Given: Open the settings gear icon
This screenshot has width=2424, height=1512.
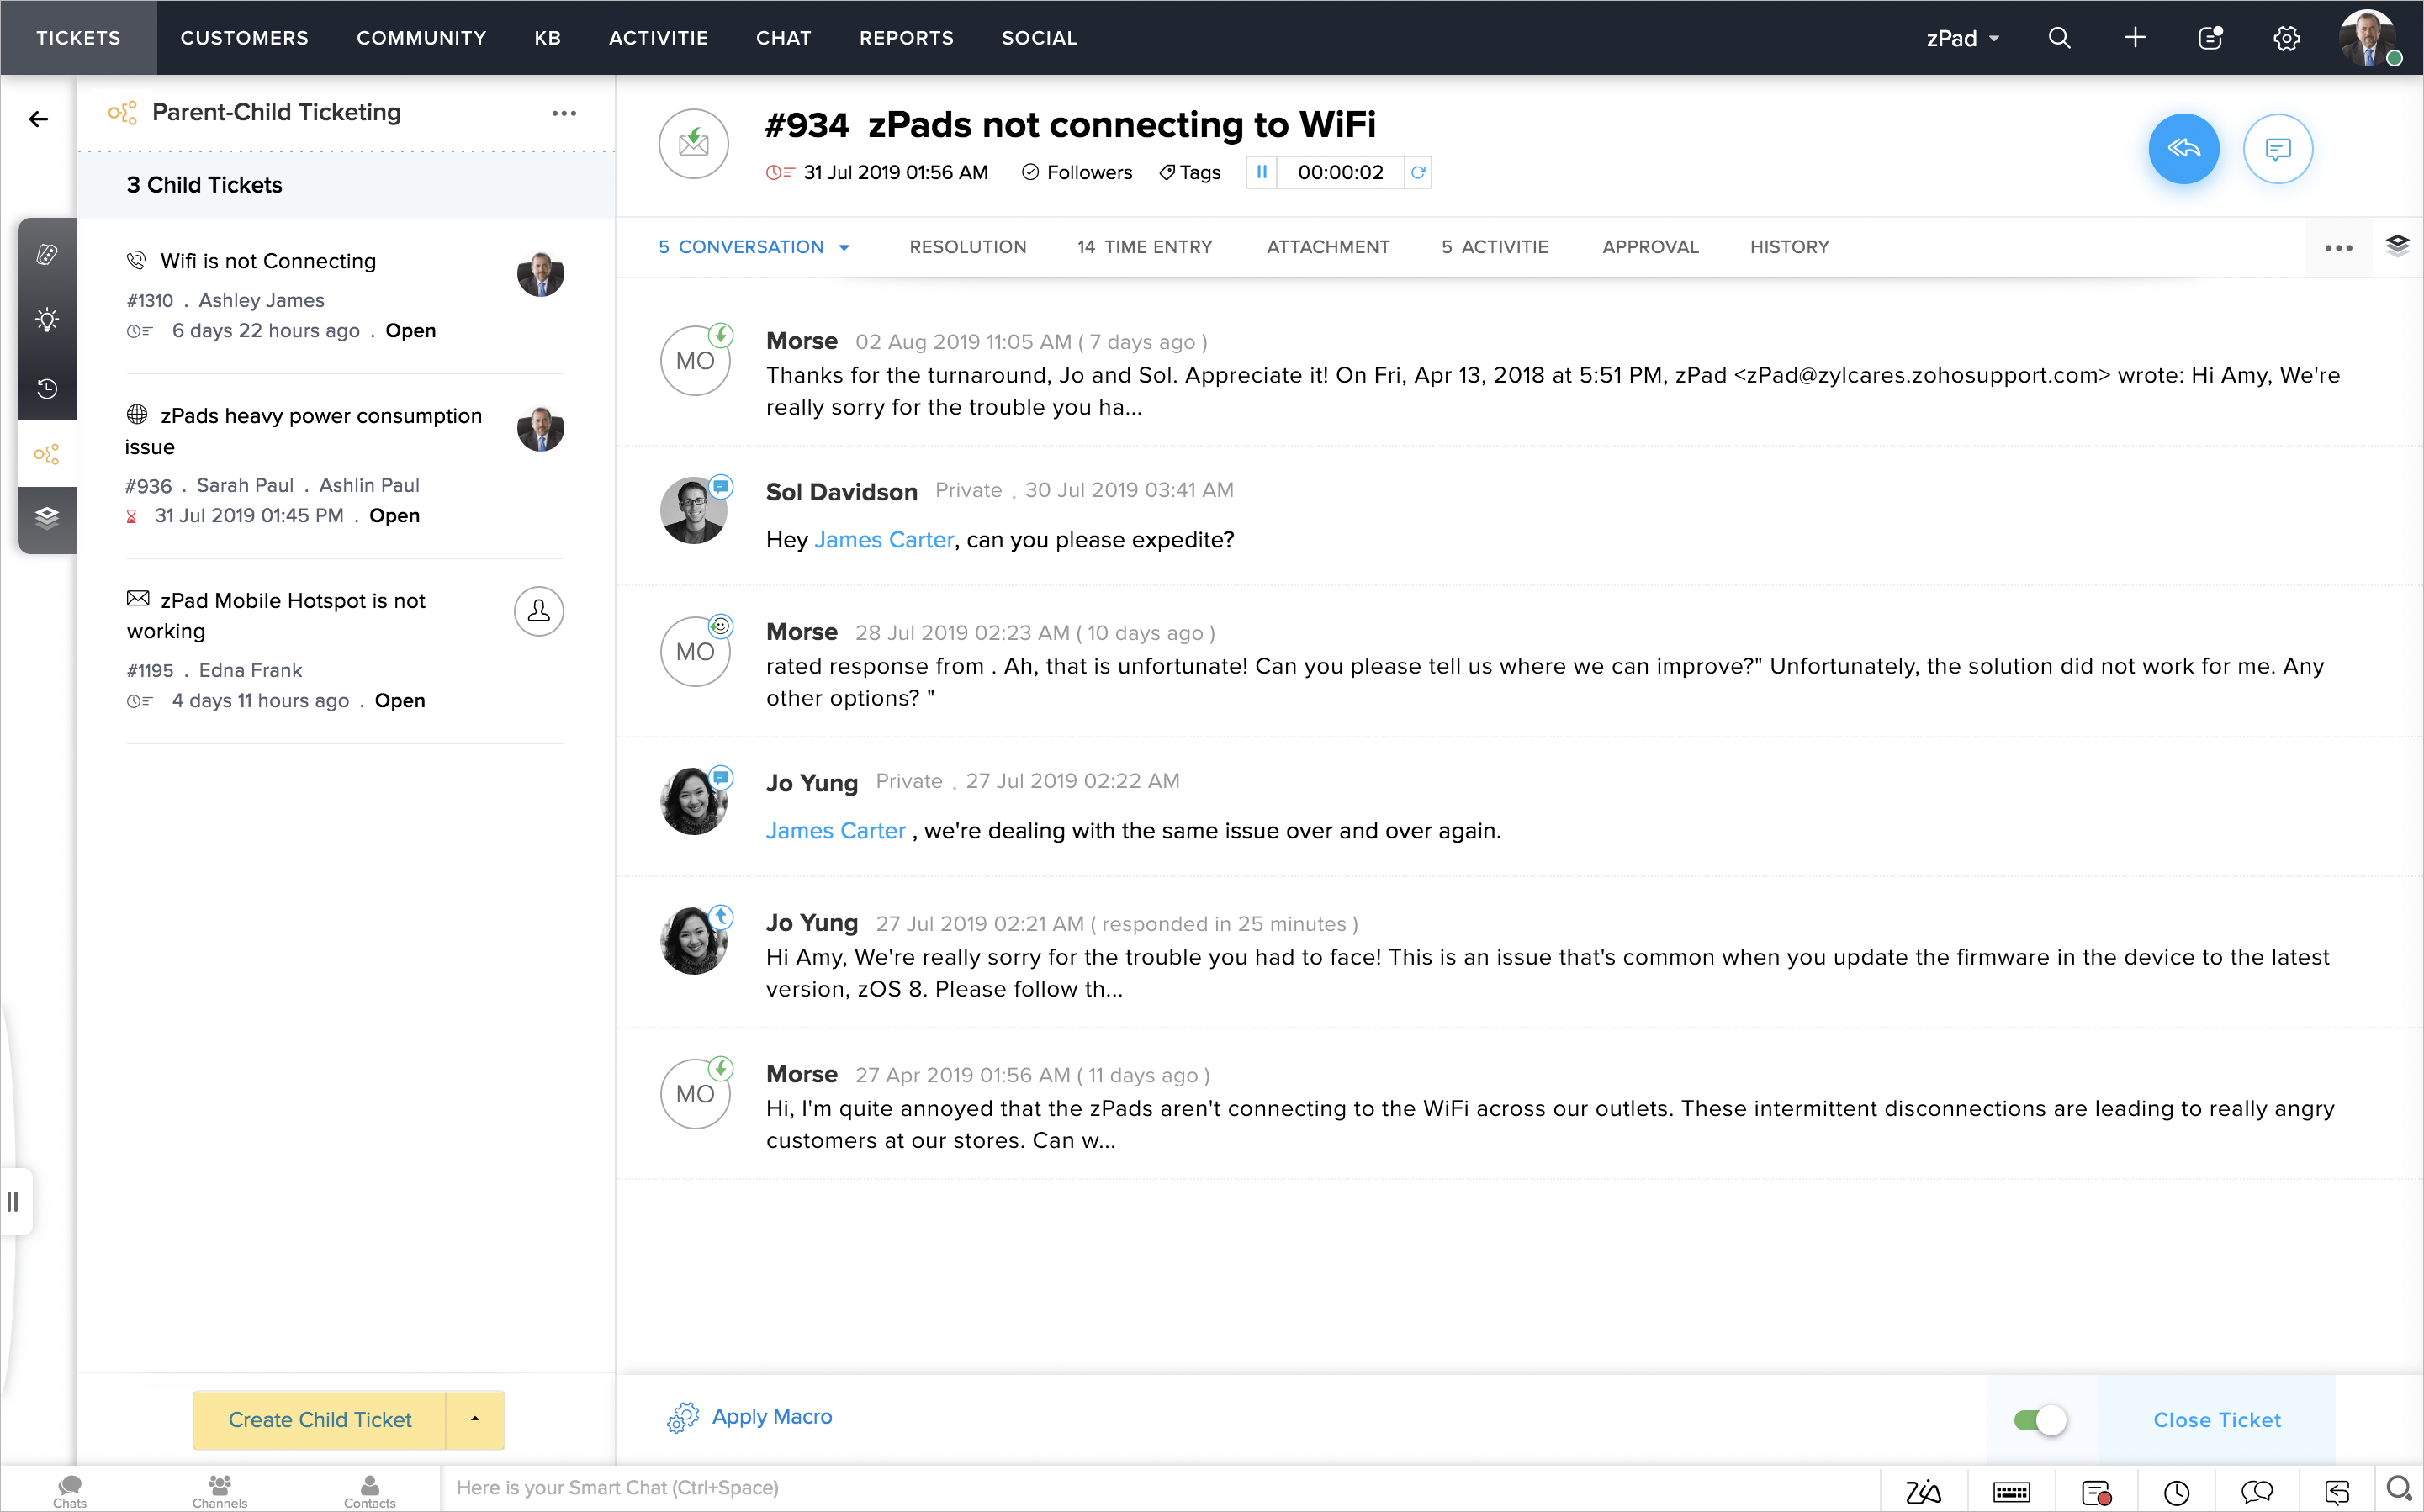Looking at the screenshot, I should 2286,38.
